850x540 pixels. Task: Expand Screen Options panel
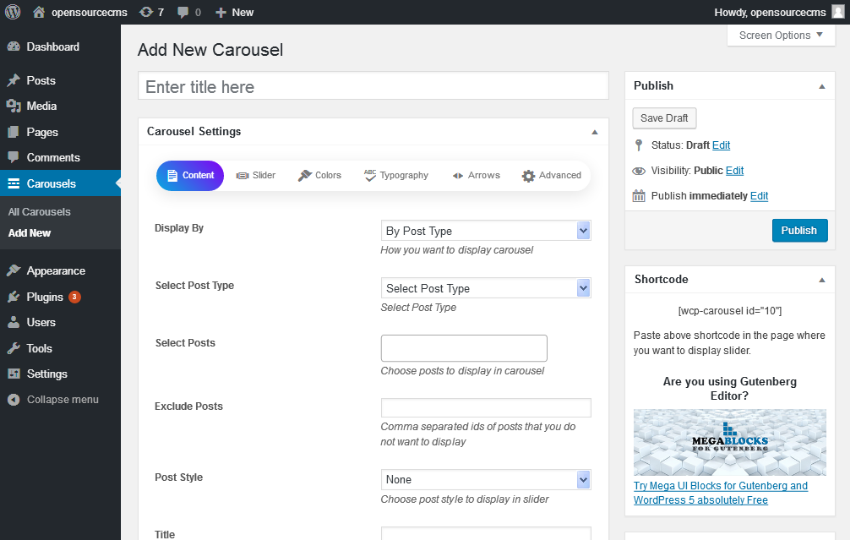pos(781,35)
